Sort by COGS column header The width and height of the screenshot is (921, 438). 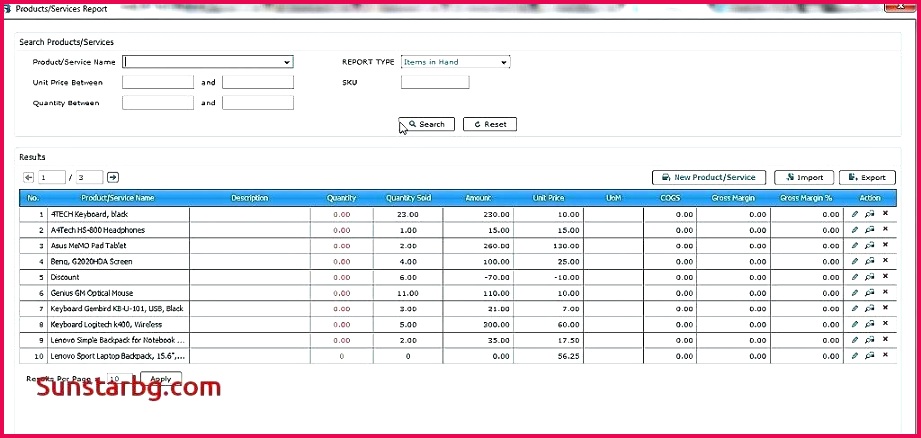[670, 198]
